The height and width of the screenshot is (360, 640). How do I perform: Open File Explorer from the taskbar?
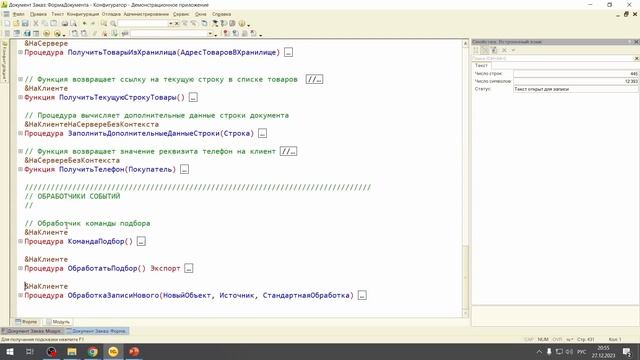(x=72, y=351)
